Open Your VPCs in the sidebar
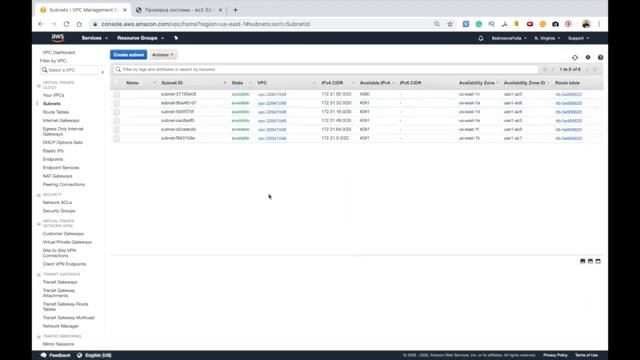 53,95
